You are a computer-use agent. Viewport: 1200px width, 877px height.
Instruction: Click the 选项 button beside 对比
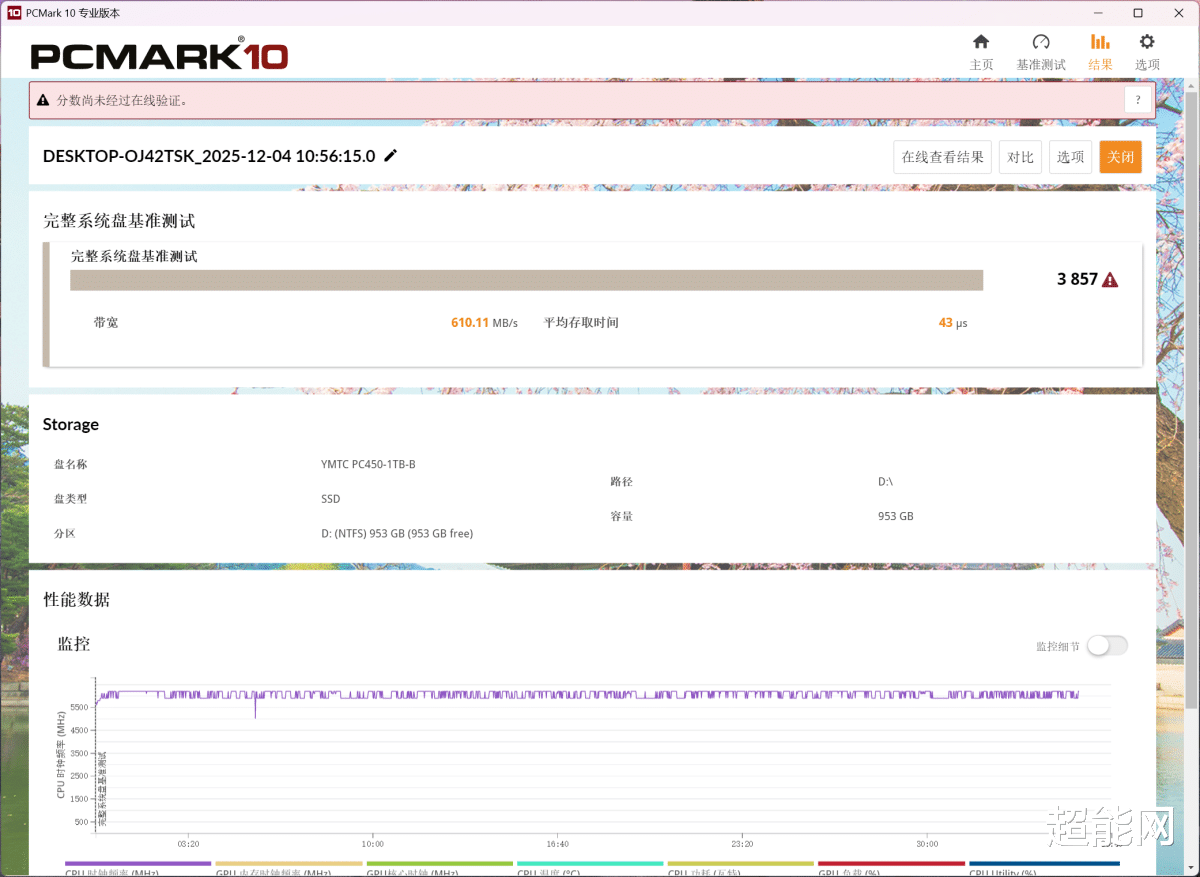1070,157
